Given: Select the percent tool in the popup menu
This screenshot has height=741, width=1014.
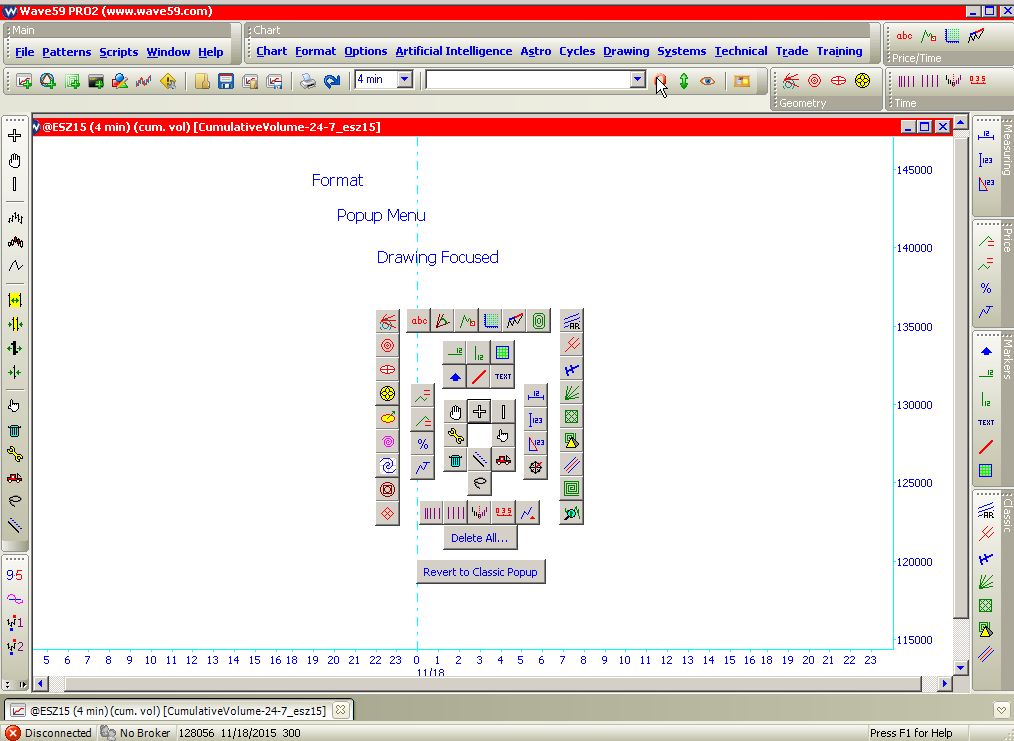Looking at the screenshot, I should pos(422,444).
